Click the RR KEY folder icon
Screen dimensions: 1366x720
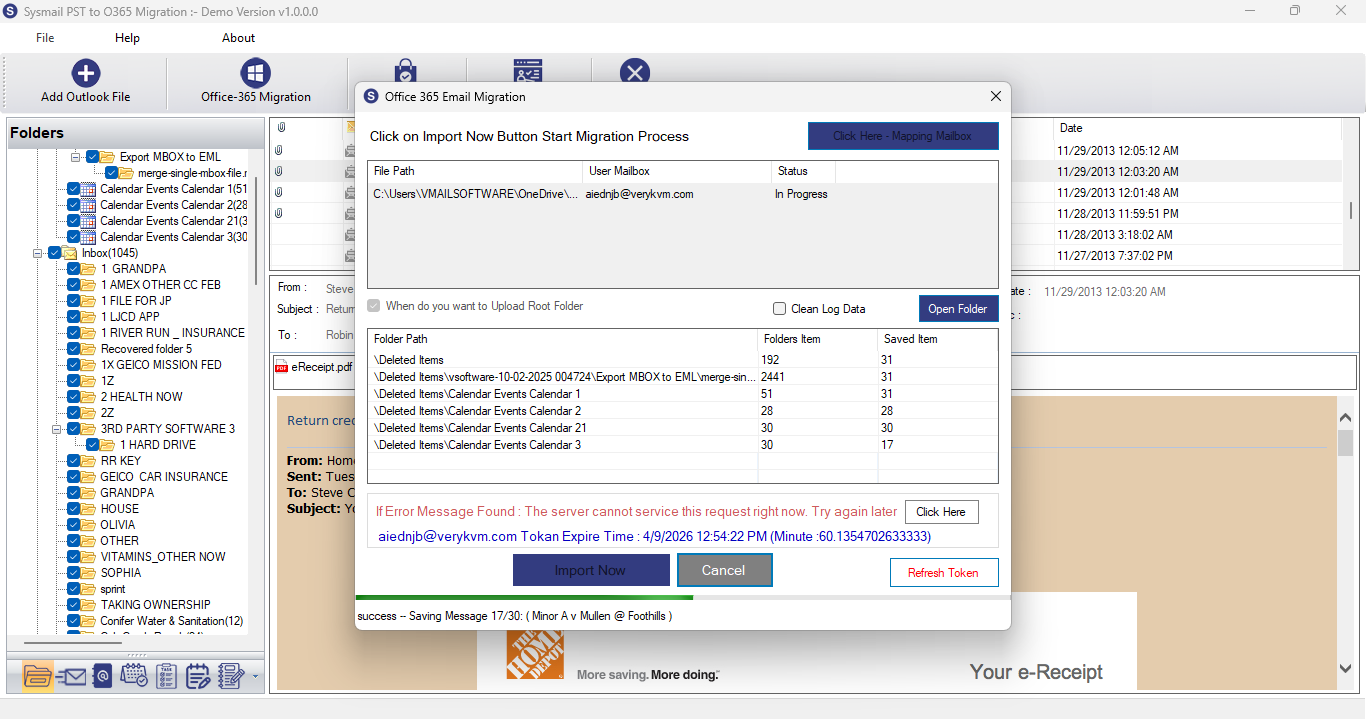[x=89, y=461]
